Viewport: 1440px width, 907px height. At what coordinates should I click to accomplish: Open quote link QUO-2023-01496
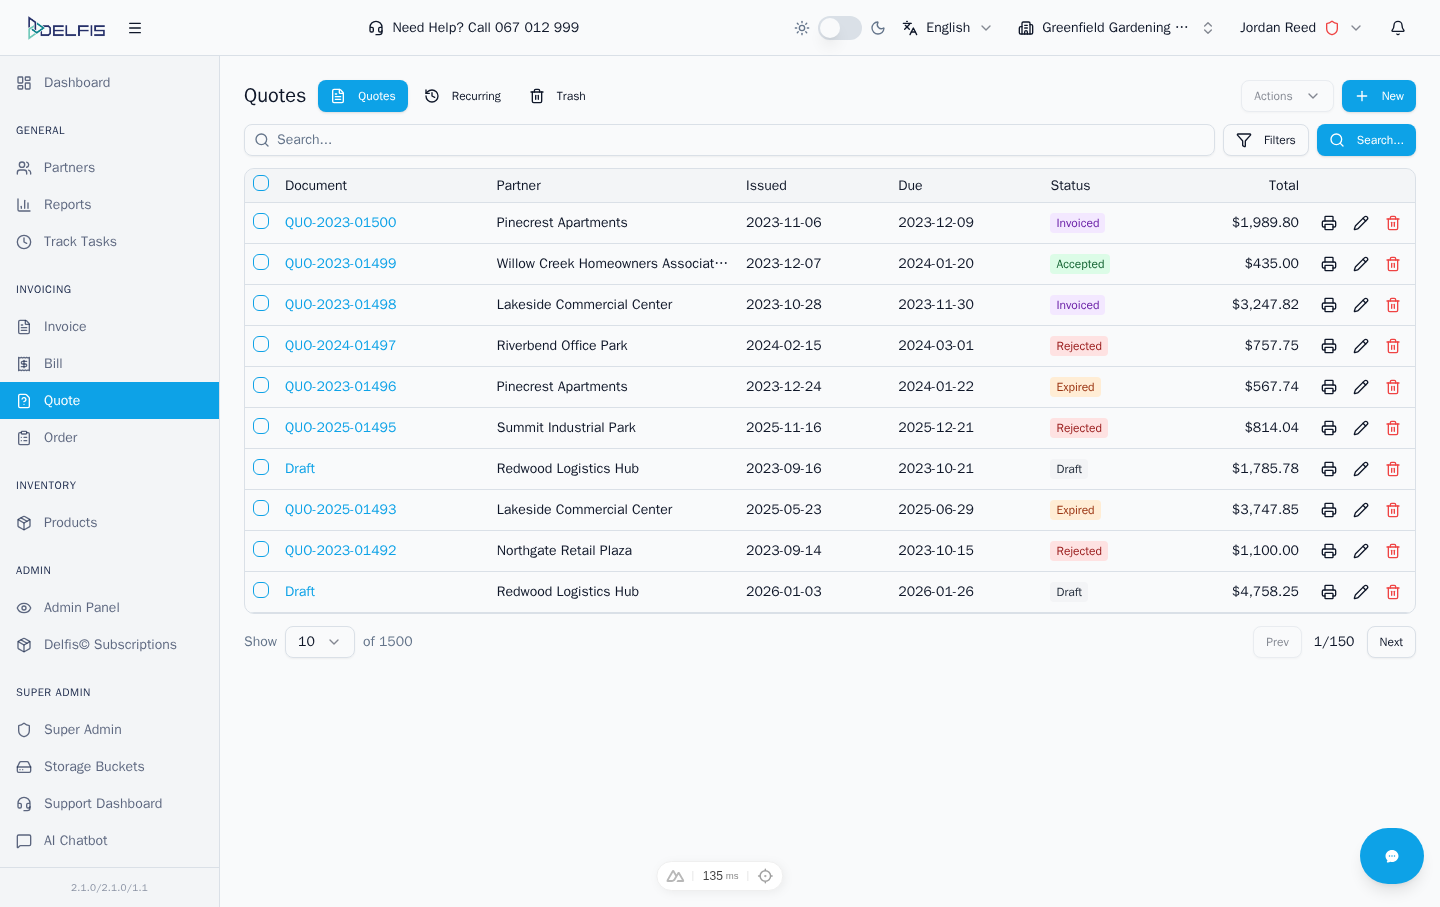[340, 387]
